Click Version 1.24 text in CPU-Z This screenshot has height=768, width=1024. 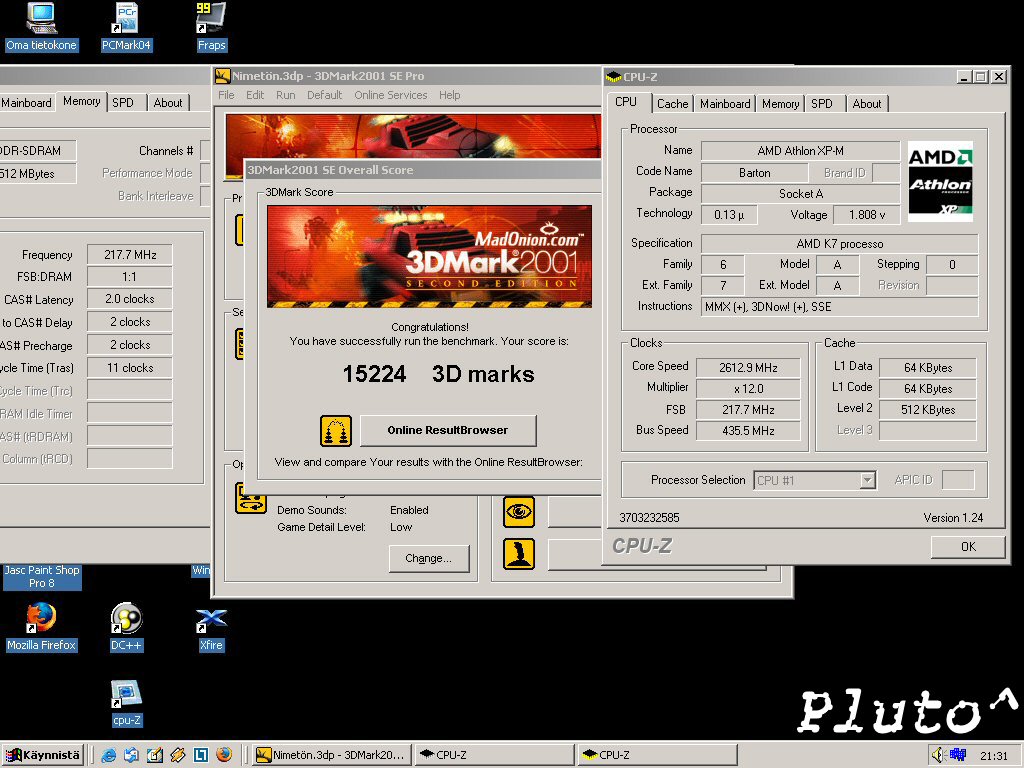click(x=953, y=518)
